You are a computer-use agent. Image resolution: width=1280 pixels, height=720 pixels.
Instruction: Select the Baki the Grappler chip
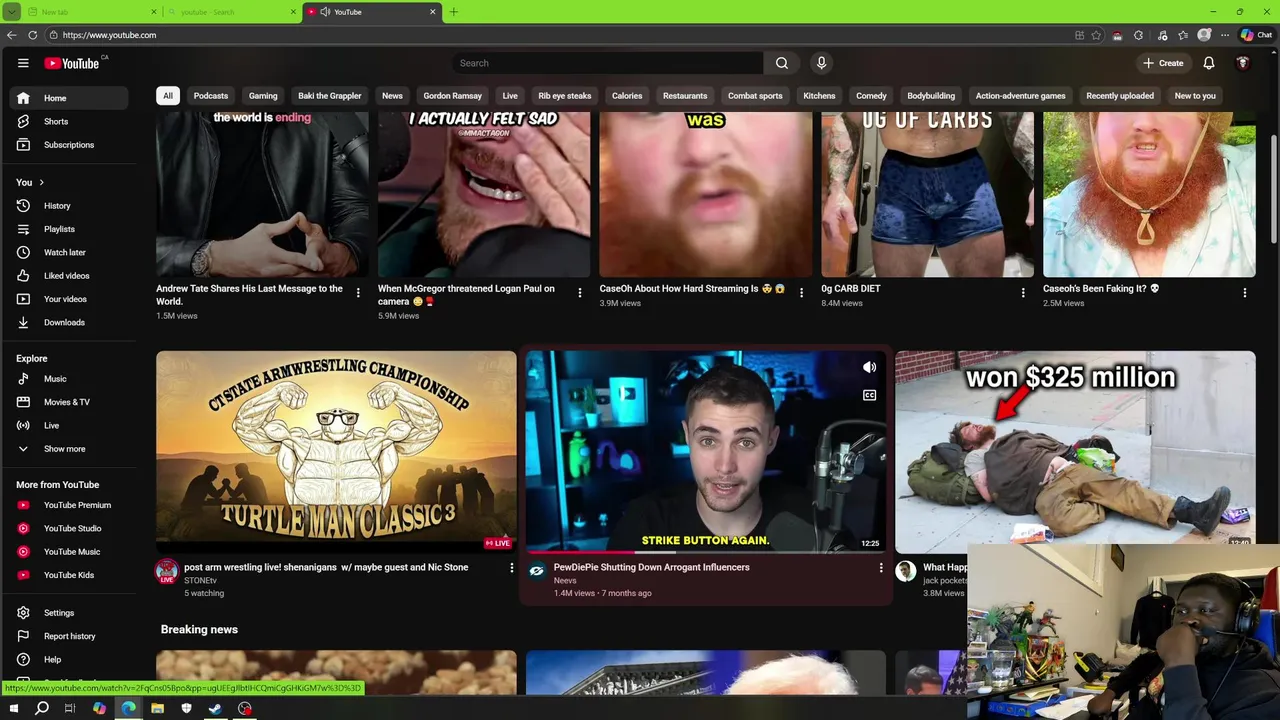point(329,96)
